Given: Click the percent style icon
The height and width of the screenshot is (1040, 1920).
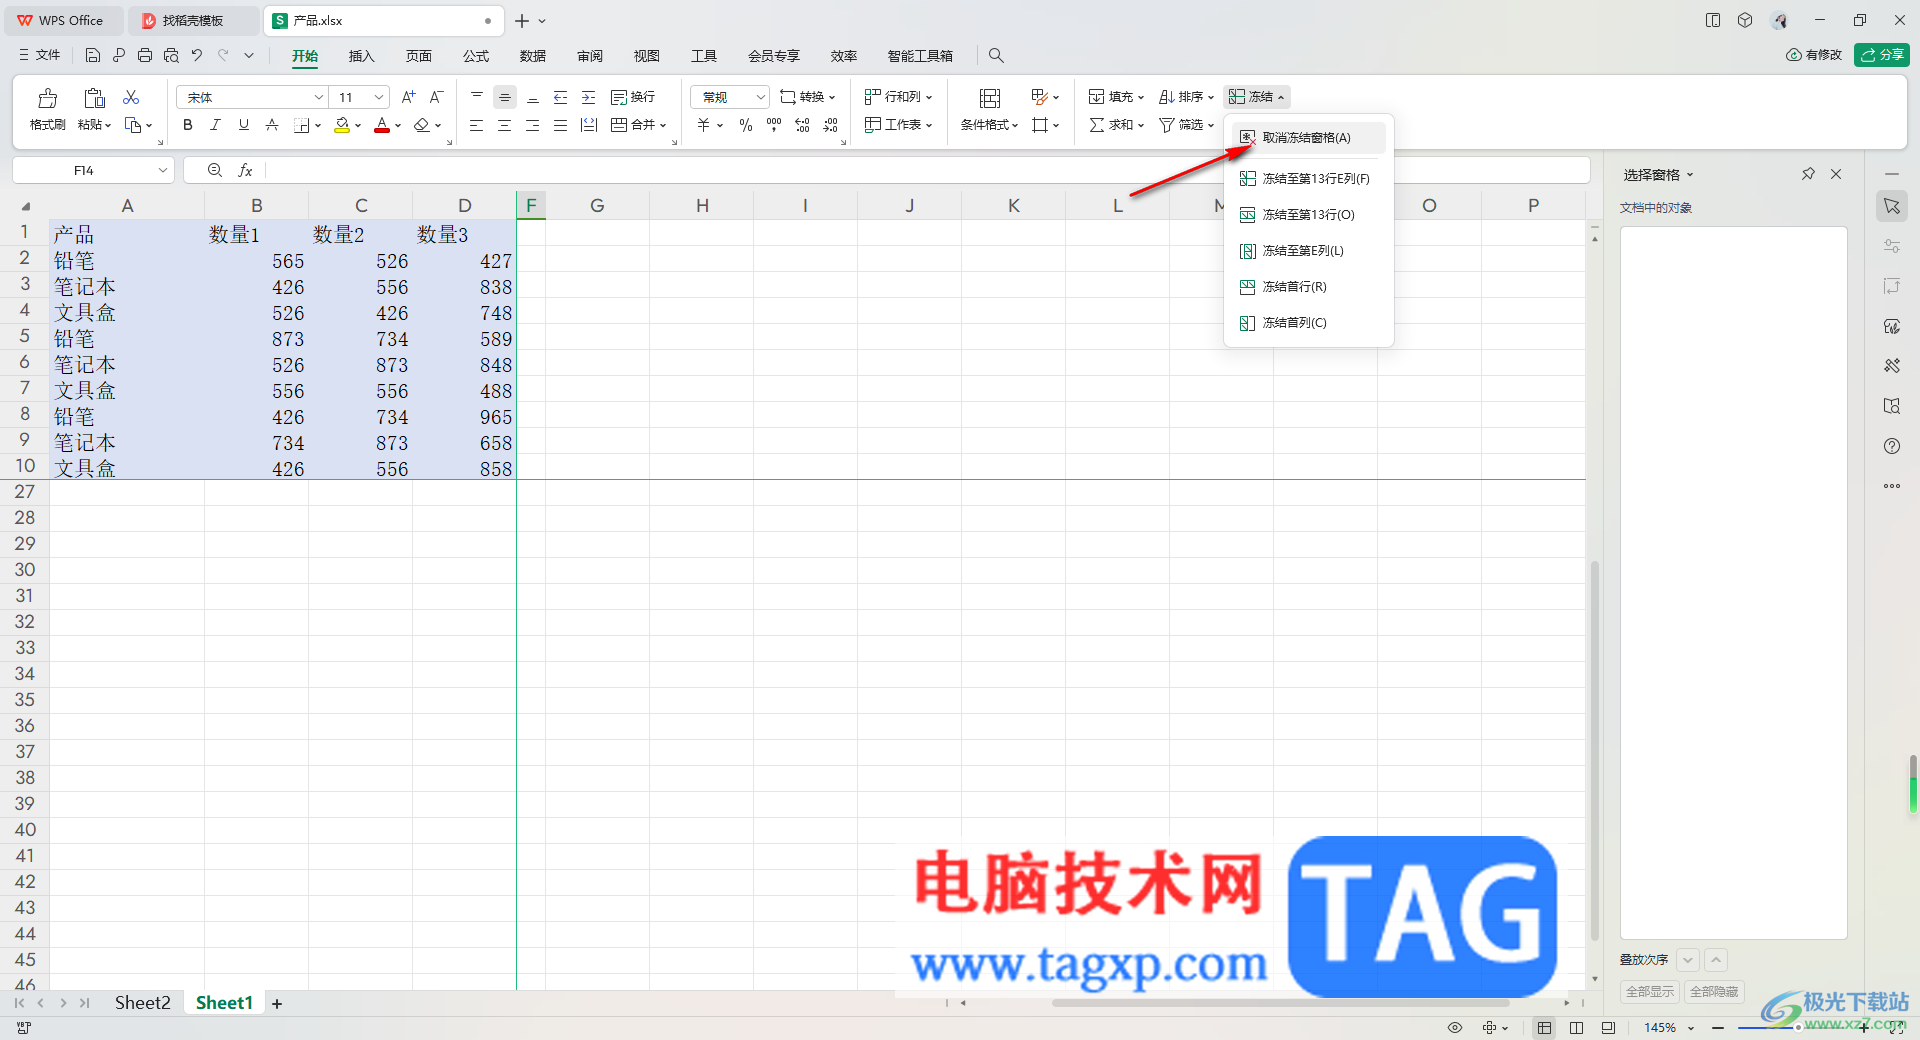Looking at the screenshot, I should click(x=746, y=125).
